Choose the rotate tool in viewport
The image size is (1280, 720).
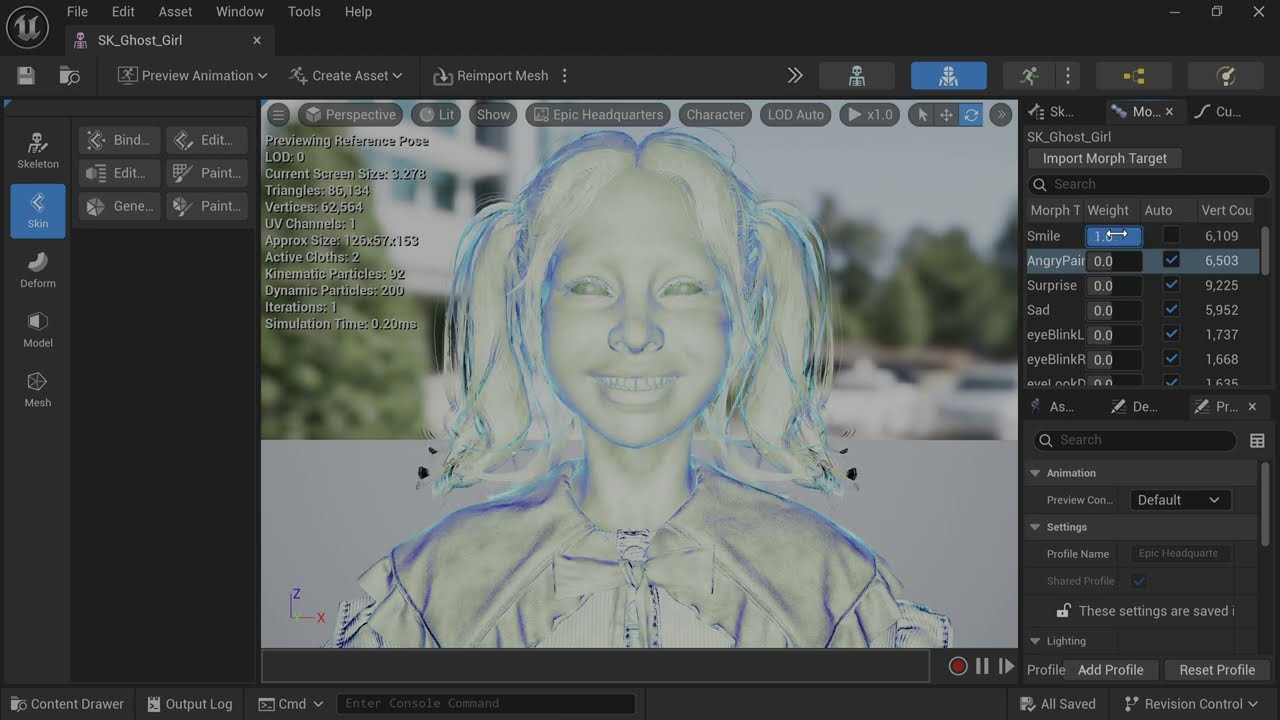[971, 115]
